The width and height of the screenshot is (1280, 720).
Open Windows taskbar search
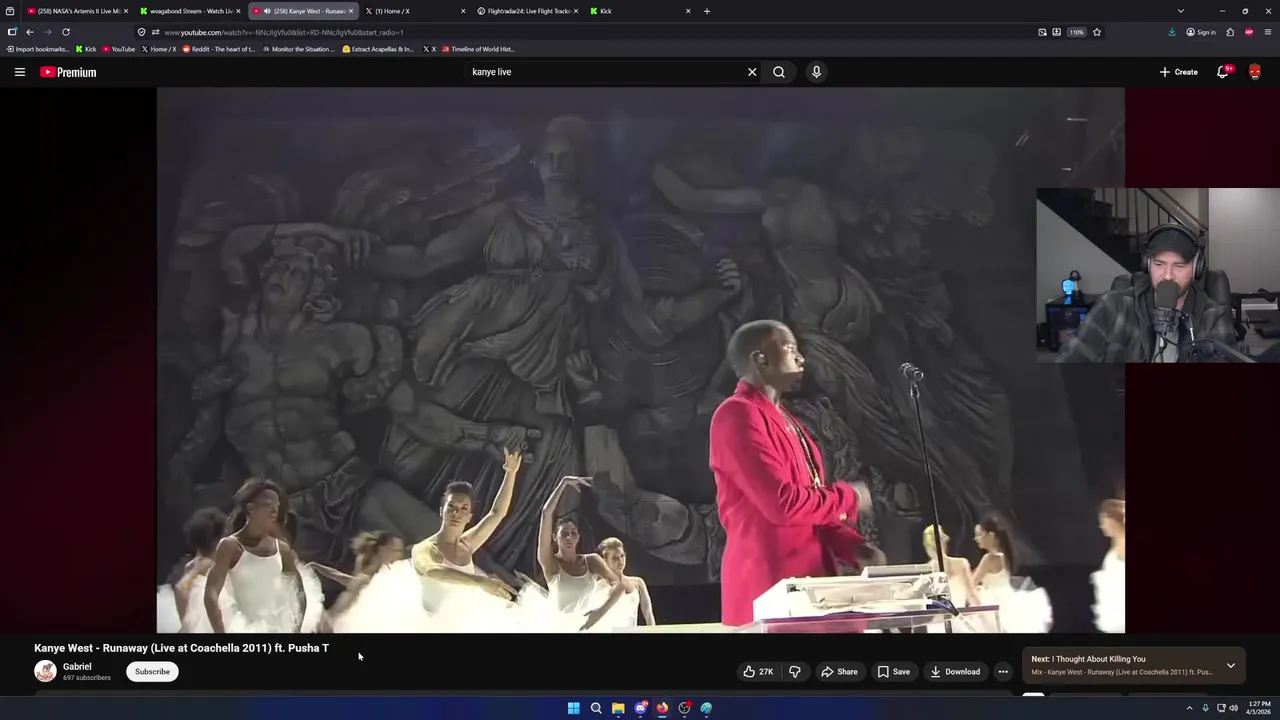[x=596, y=708]
